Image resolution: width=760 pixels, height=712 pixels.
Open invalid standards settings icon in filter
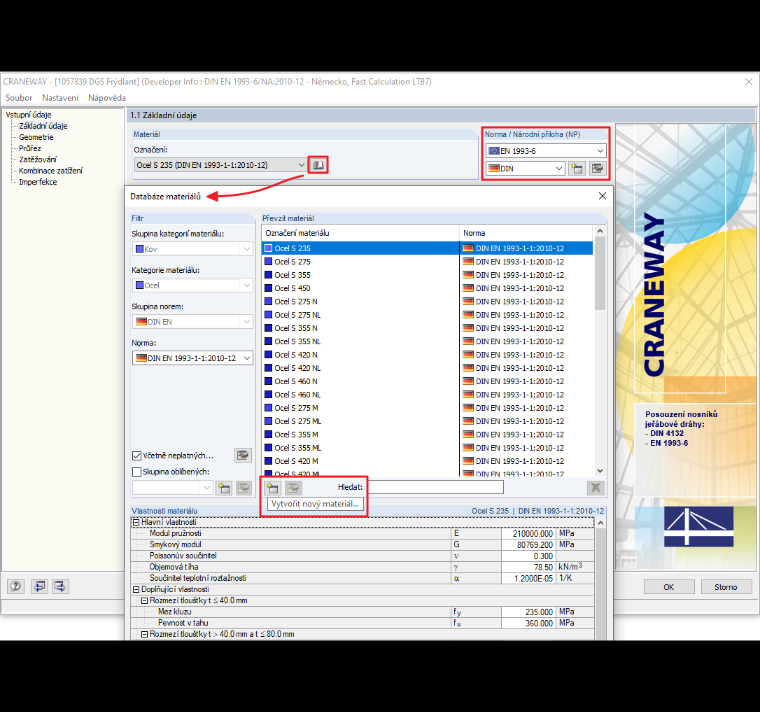tap(243, 455)
